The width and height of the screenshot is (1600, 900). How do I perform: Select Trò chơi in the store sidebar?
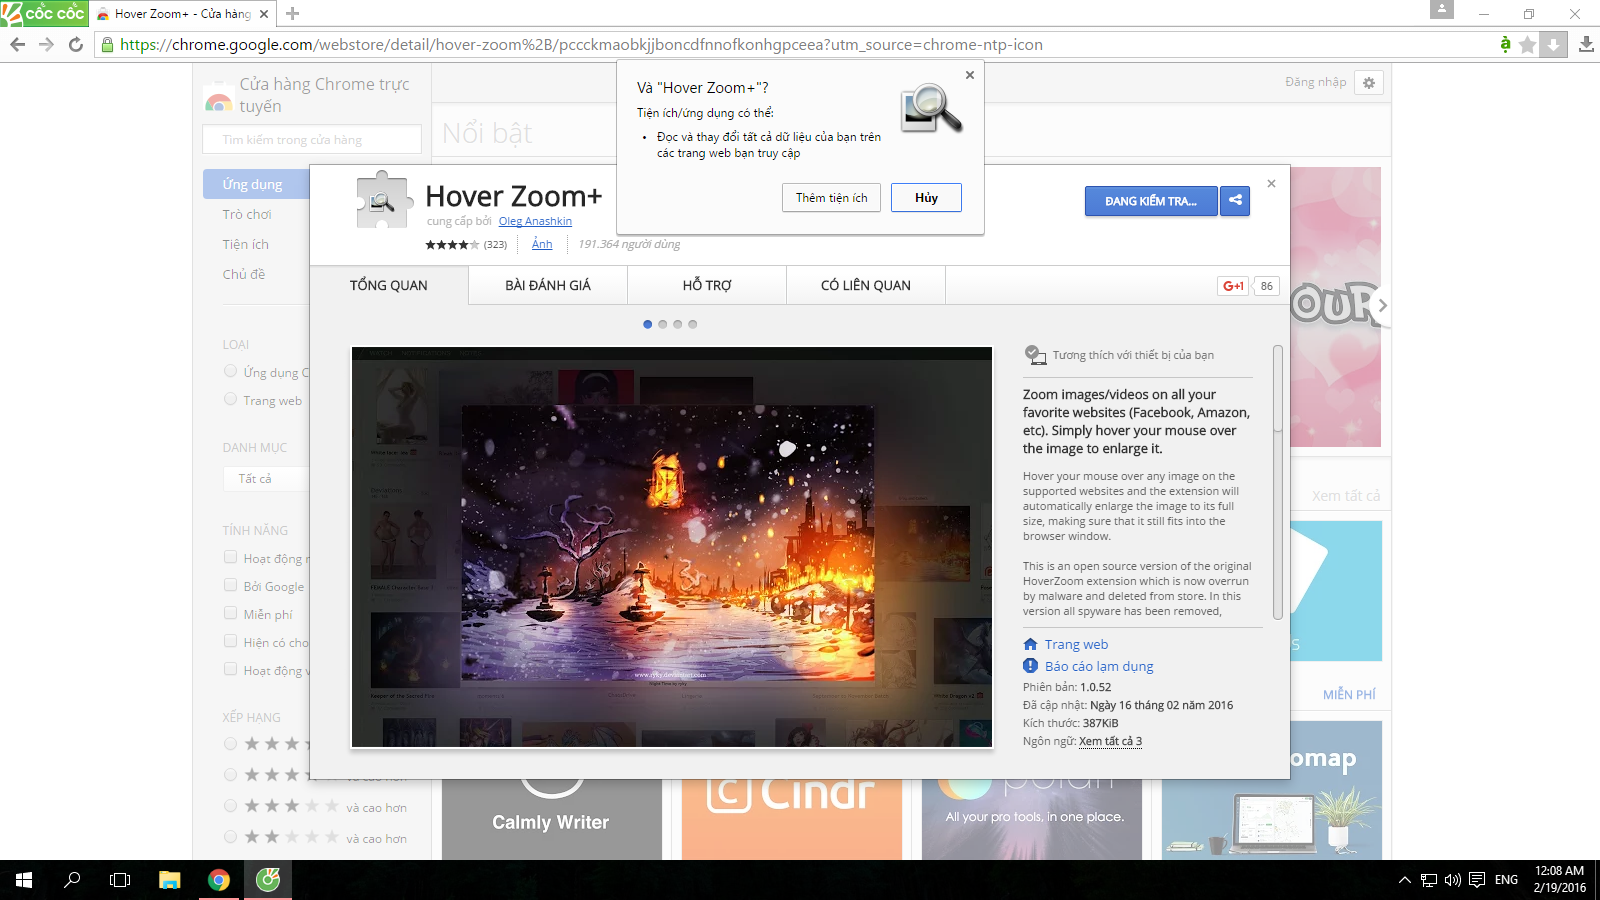pyautogui.click(x=247, y=214)
